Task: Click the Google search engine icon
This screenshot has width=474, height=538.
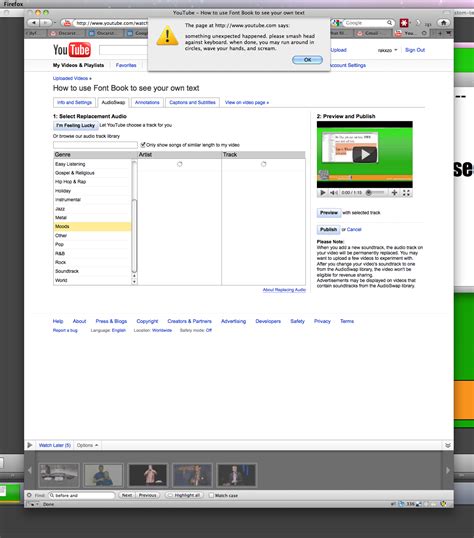Action: point(336,23)
